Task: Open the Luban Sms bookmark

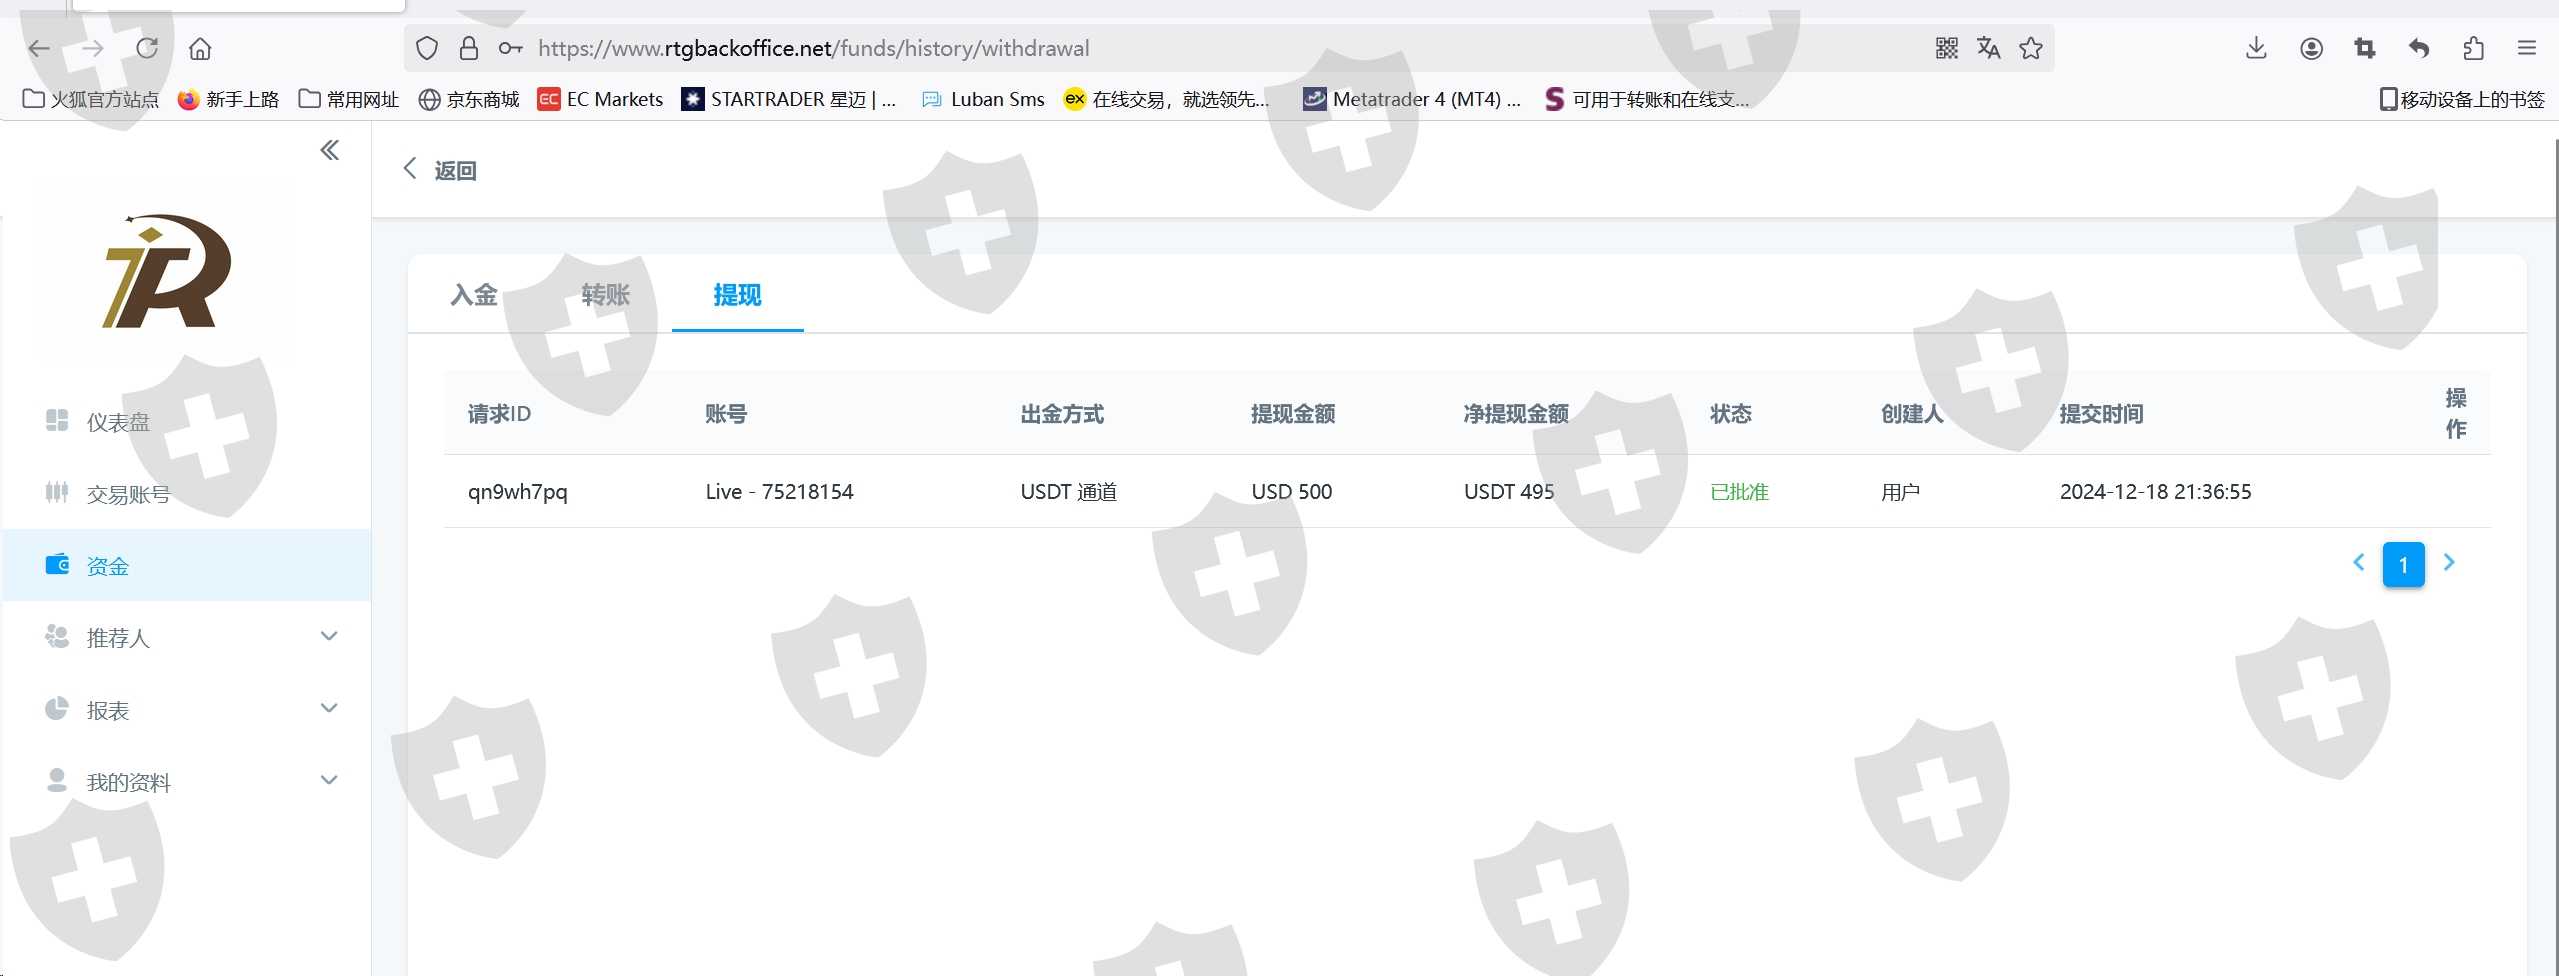Action: click(x=983, y=99)
